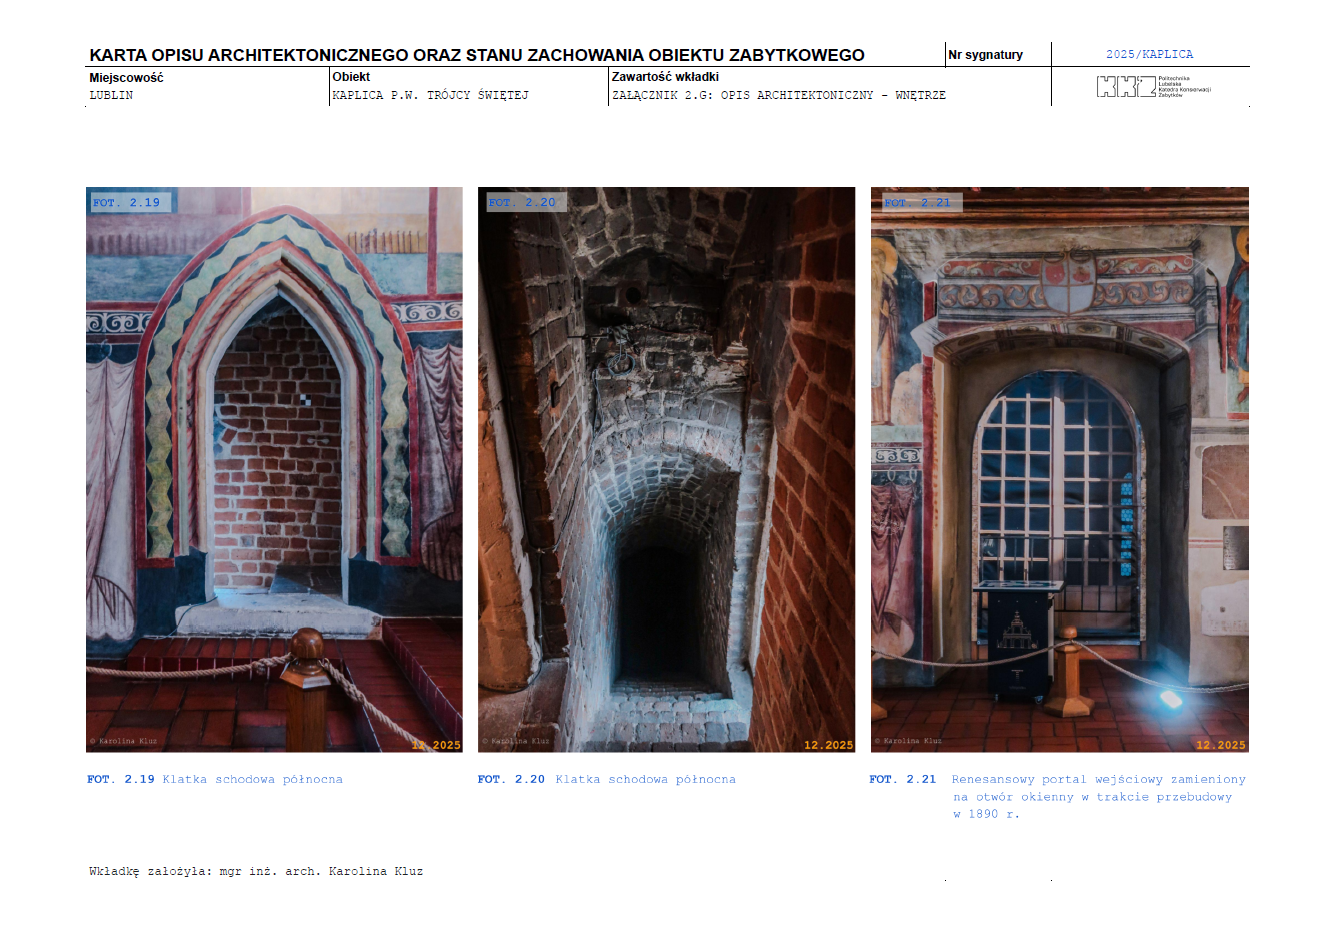Click the '12.2025' date stamp on photo 2.21
The image size is (1335, 942).
pos(1221,745)
